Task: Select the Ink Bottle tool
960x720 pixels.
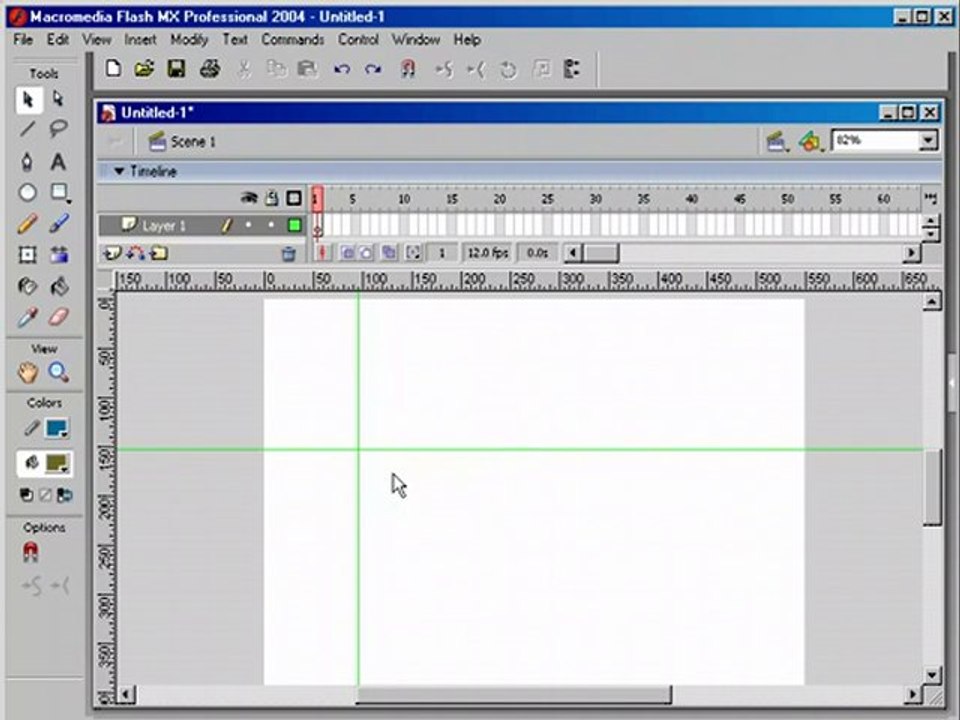Action: (27, 286)
